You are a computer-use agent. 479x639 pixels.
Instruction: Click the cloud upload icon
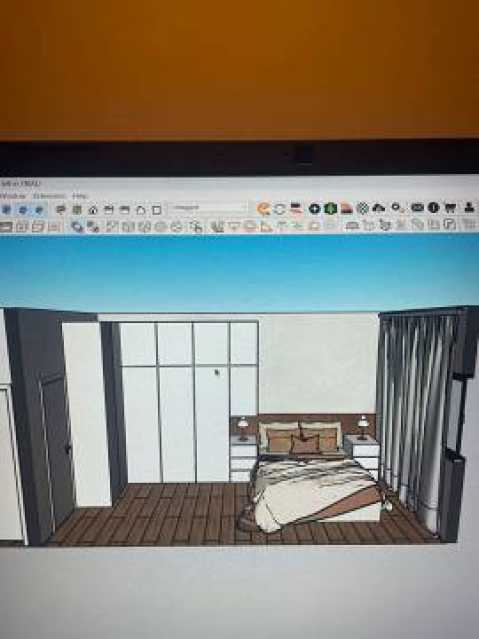click(379, 208)
